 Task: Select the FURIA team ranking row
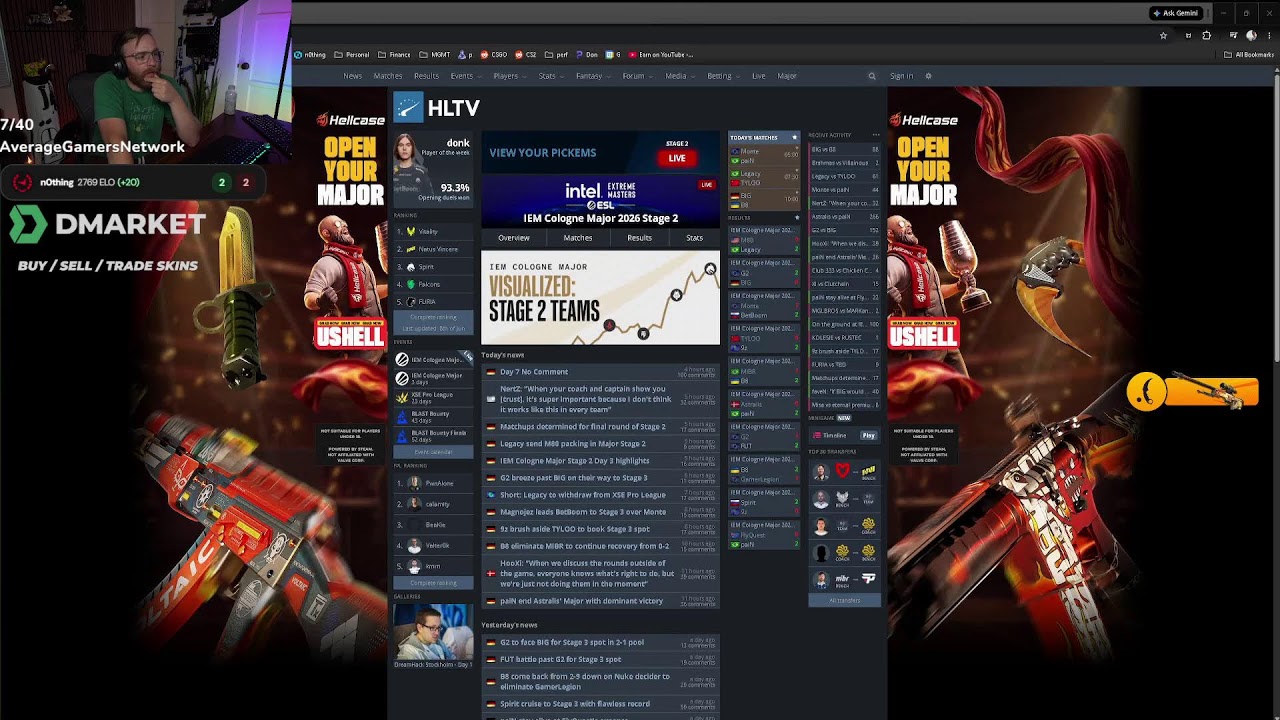tap(434, 301)
